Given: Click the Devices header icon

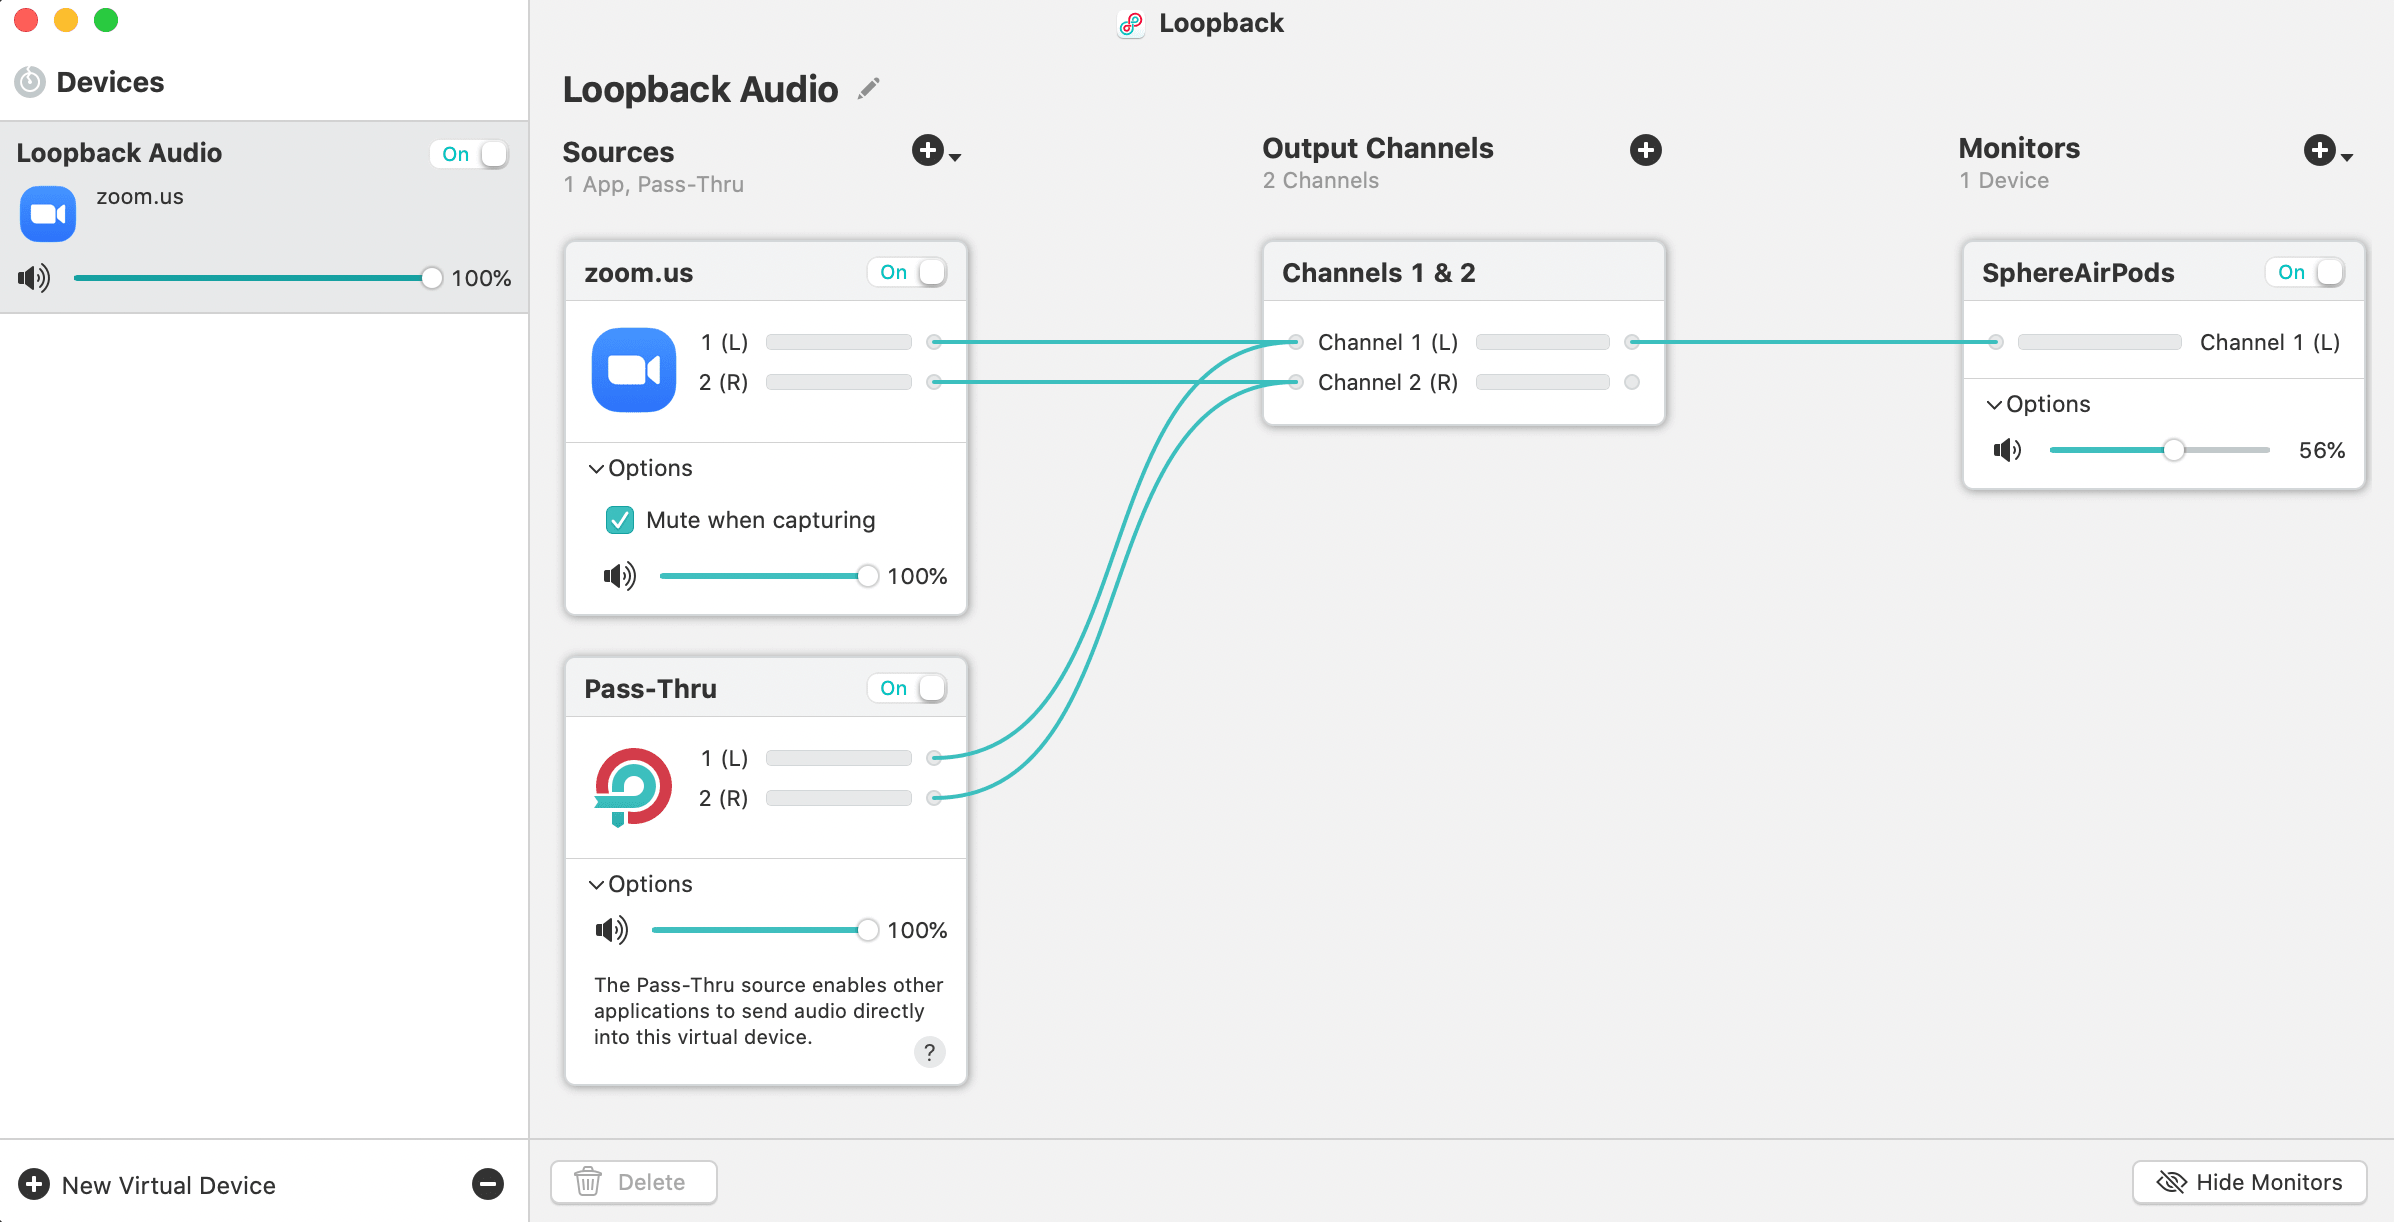Looking at the screenshot, I should (30, 82).
